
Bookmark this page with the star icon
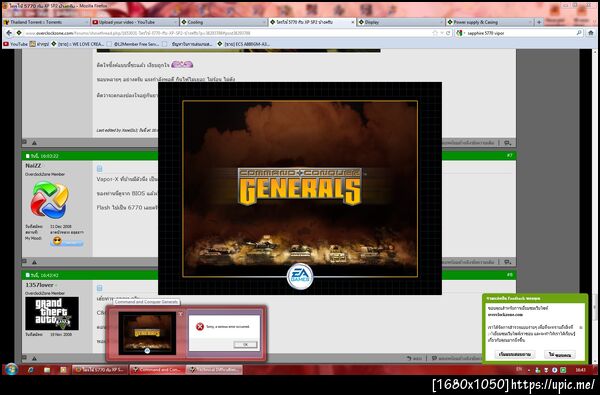(x=435, y=33)
